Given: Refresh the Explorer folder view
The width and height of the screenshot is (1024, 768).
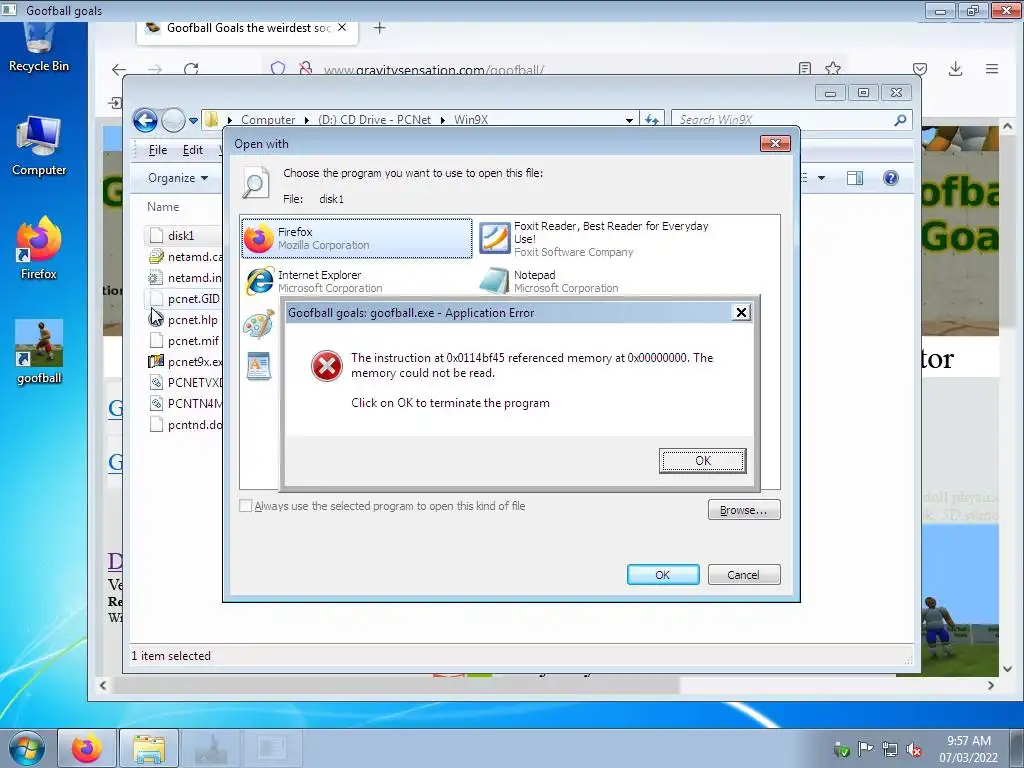Looking at the screenshot, I should click(652, 120).
